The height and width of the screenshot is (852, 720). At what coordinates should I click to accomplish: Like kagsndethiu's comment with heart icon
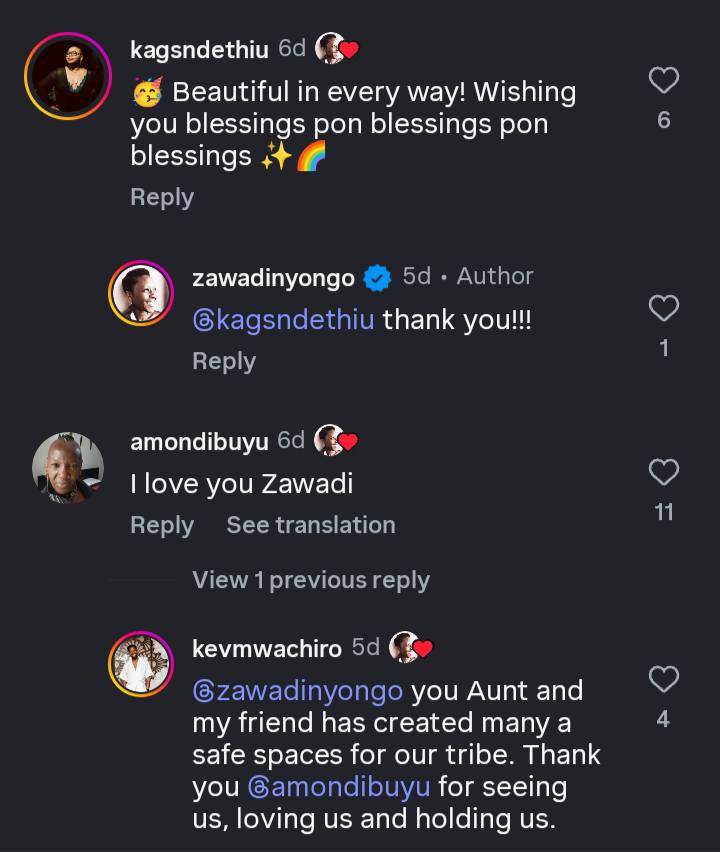tap(664, 80)
